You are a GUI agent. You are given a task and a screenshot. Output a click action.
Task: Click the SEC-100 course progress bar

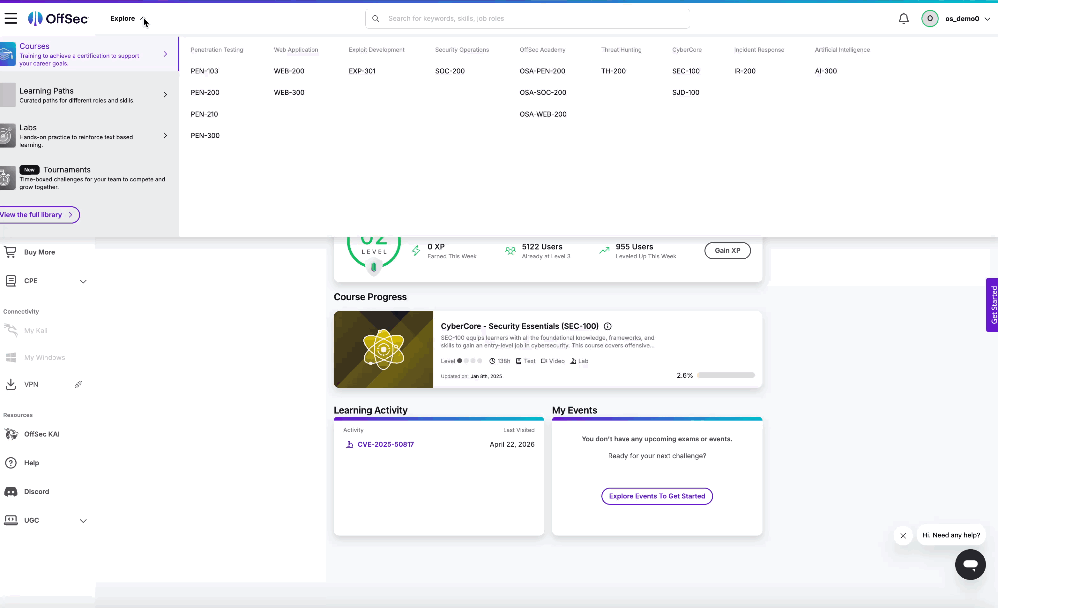click(x=726, y=375)
